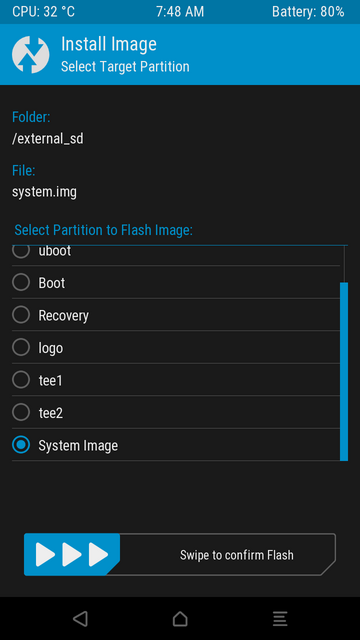Screen dimensions: 360x640
Task: Tap the back navigation triangle icon
Action: pos(80,619)
